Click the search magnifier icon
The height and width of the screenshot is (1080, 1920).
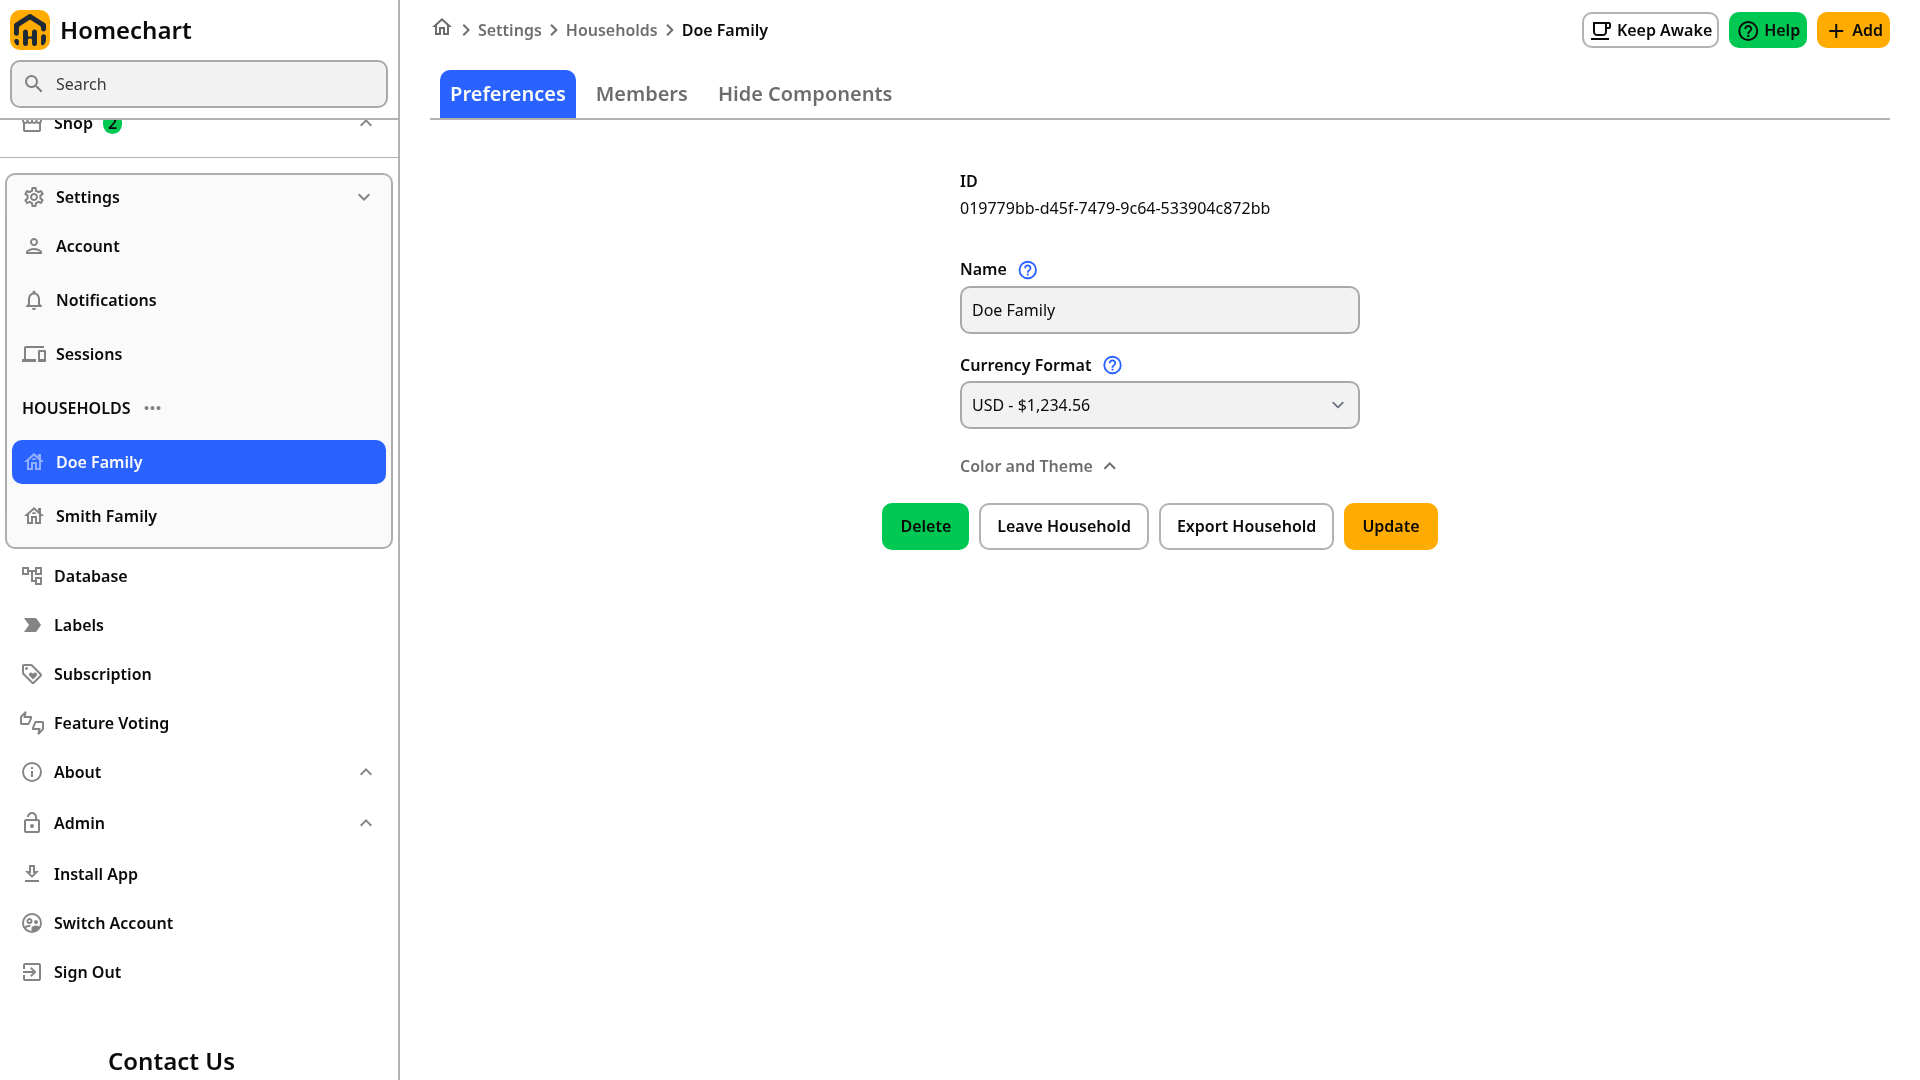33,84
